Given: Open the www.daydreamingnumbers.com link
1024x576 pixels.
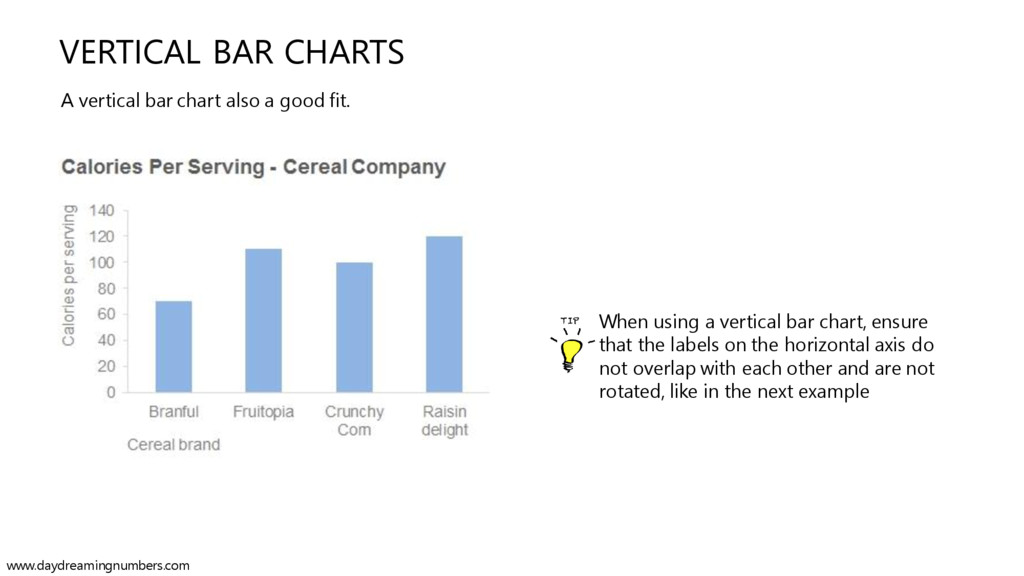Looking at the screenshot, I should [98, 566].
